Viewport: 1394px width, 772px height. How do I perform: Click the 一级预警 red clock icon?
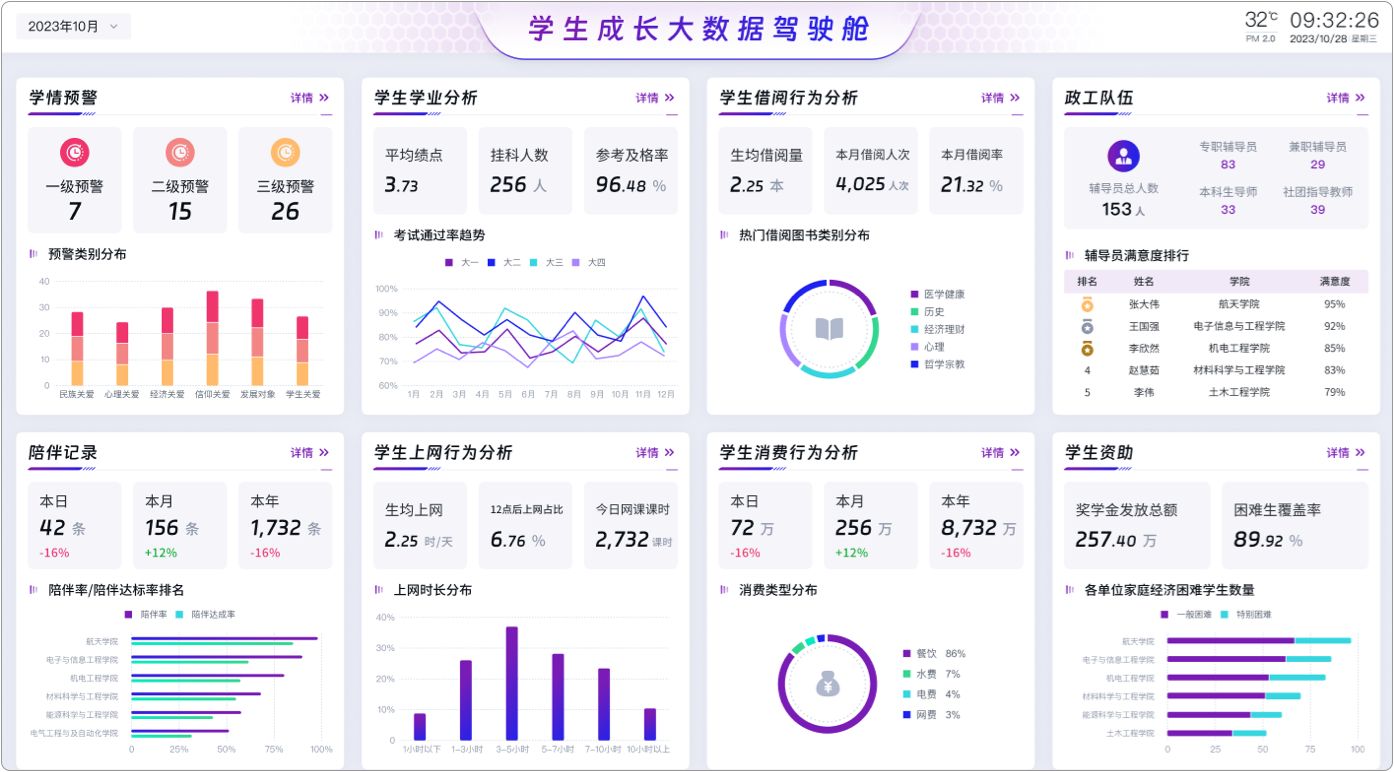point(75,152)
